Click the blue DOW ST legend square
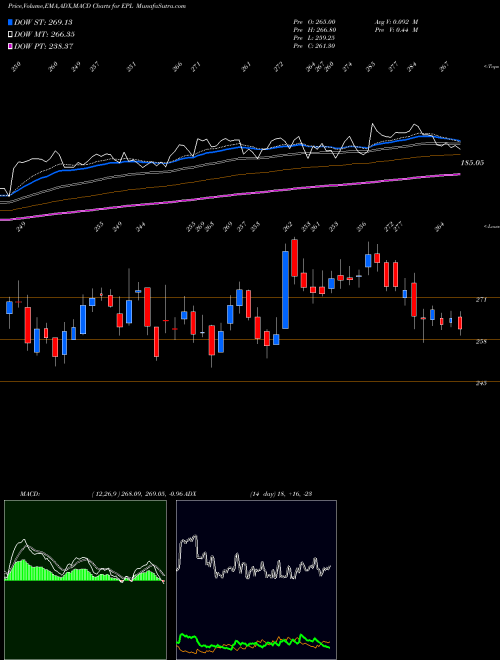500x660 pixels. point(10,22)
